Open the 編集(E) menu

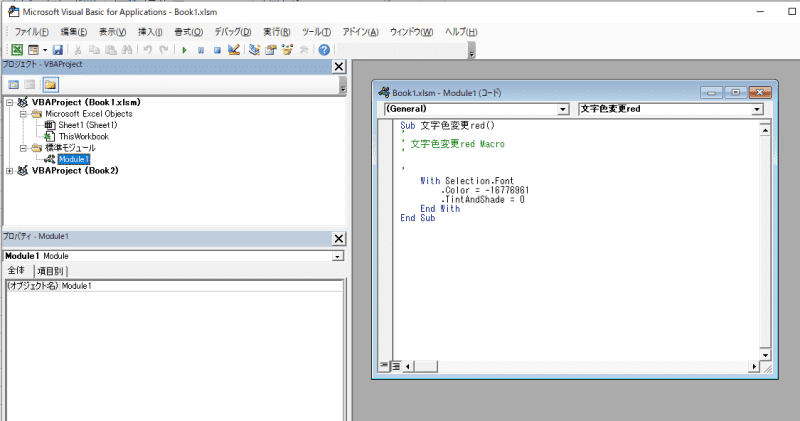pyautogui.click(x=74, y=32)
